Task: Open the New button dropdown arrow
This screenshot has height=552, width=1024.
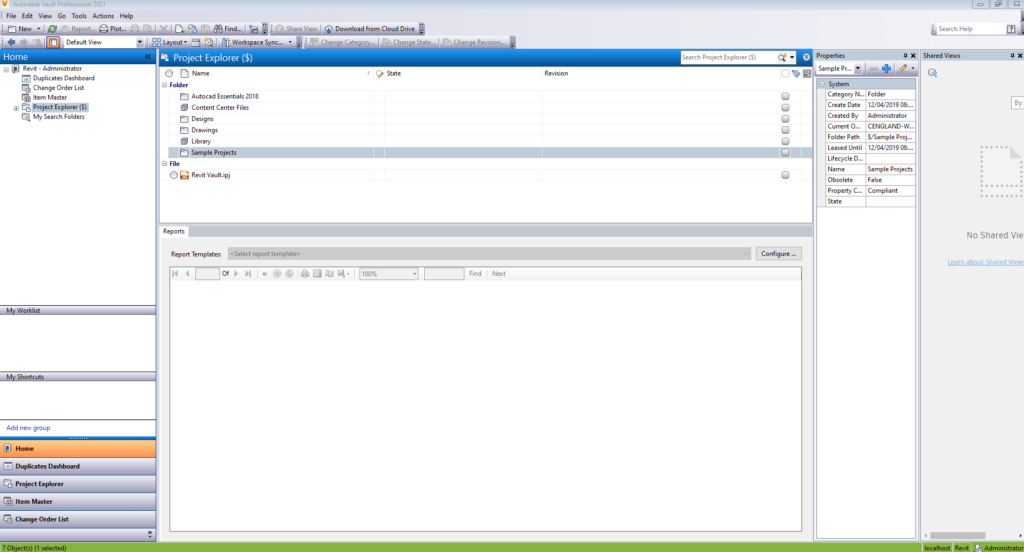Action: [39, 29]
